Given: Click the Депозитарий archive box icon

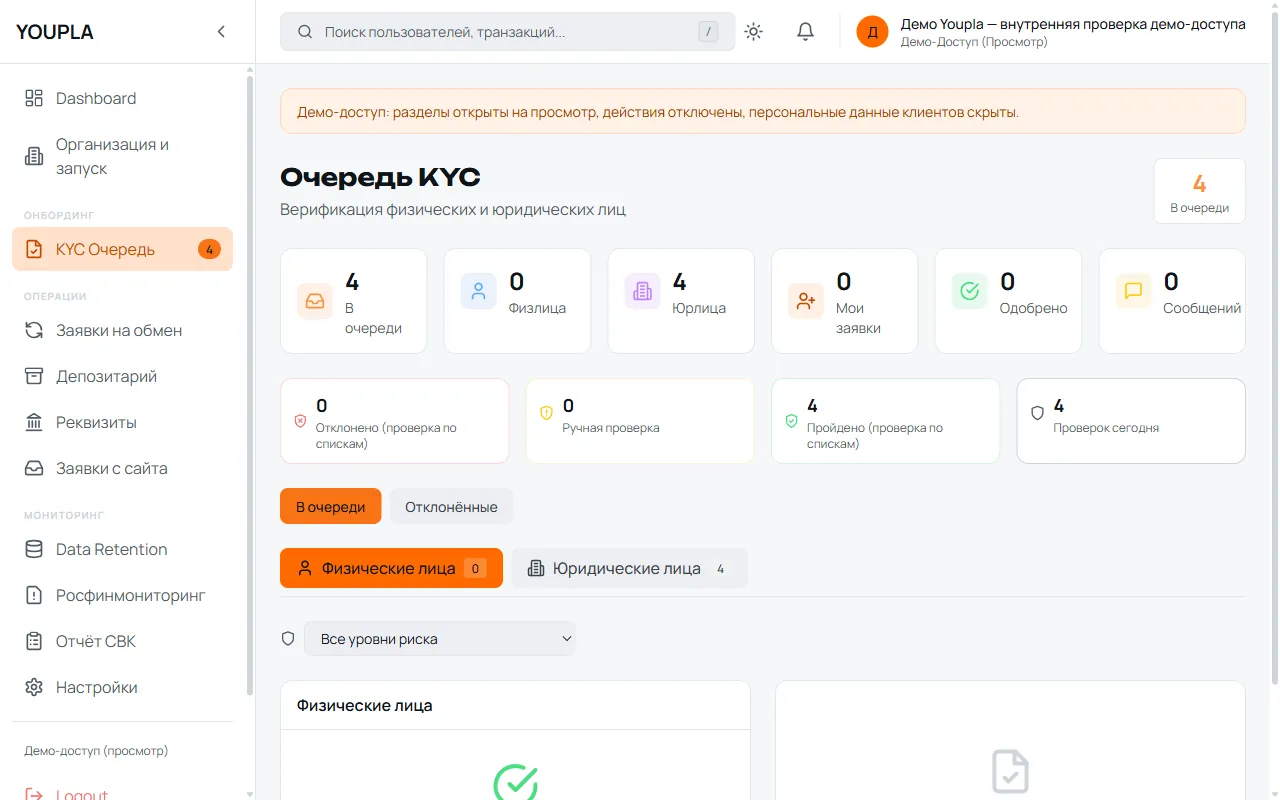Looking at the screenshot, I should pyautogui.click(x=34, y=376).
